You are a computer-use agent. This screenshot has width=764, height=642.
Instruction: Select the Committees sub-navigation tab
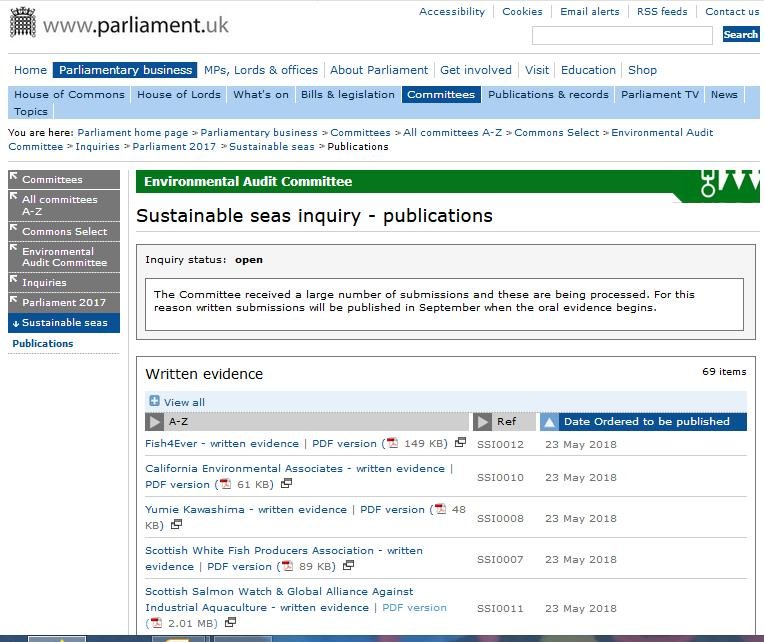(x=441, y=94)
